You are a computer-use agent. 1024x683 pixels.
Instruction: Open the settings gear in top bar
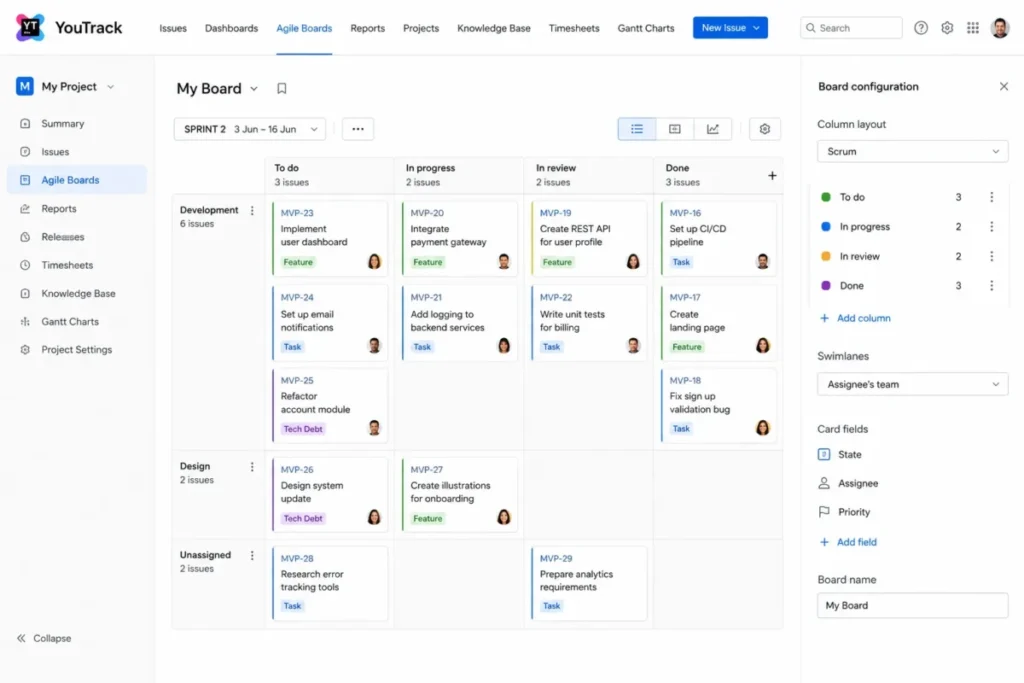(x=947, y=28)
